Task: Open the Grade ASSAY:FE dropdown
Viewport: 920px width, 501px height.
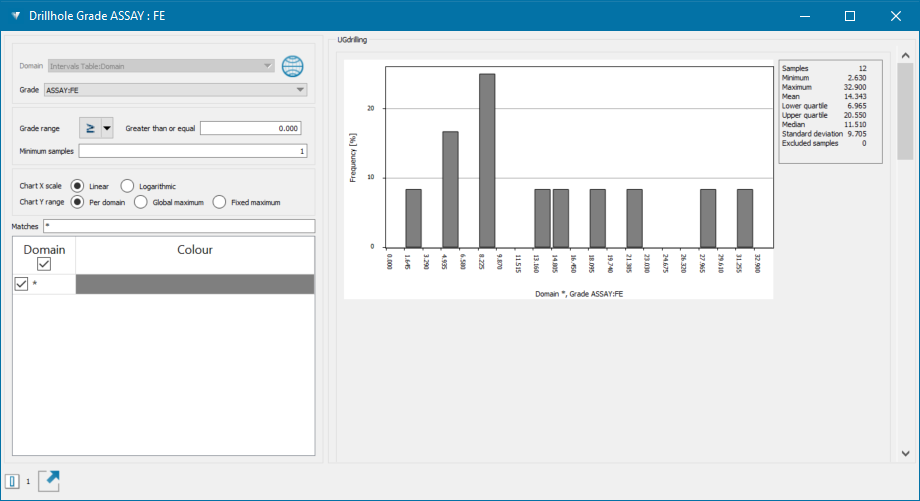Action: [175, 90]
